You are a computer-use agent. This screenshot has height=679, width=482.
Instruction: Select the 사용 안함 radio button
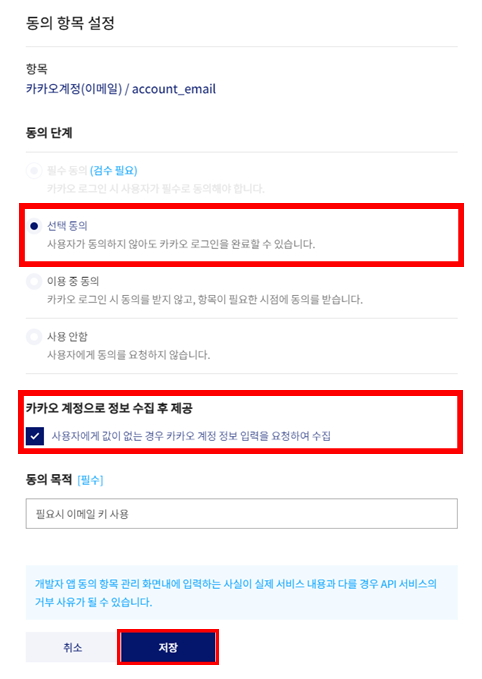[x=34, y=337]
